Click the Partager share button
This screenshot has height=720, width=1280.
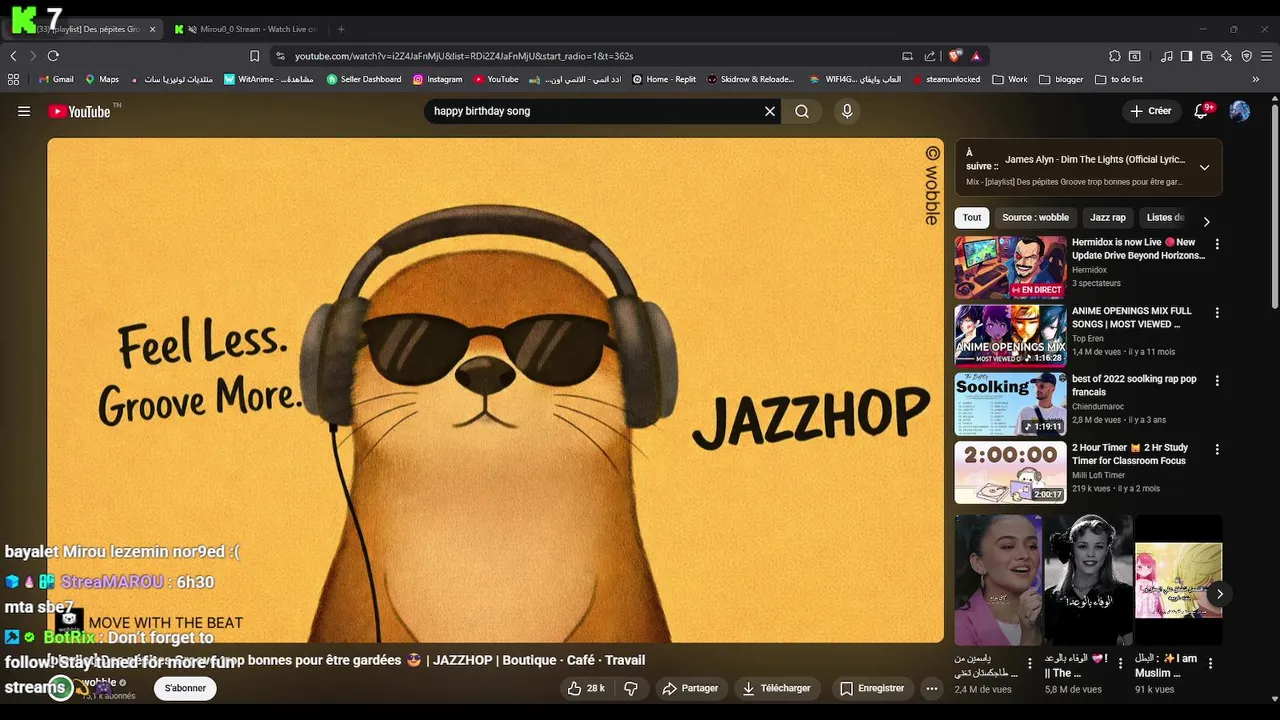[690, 688]
